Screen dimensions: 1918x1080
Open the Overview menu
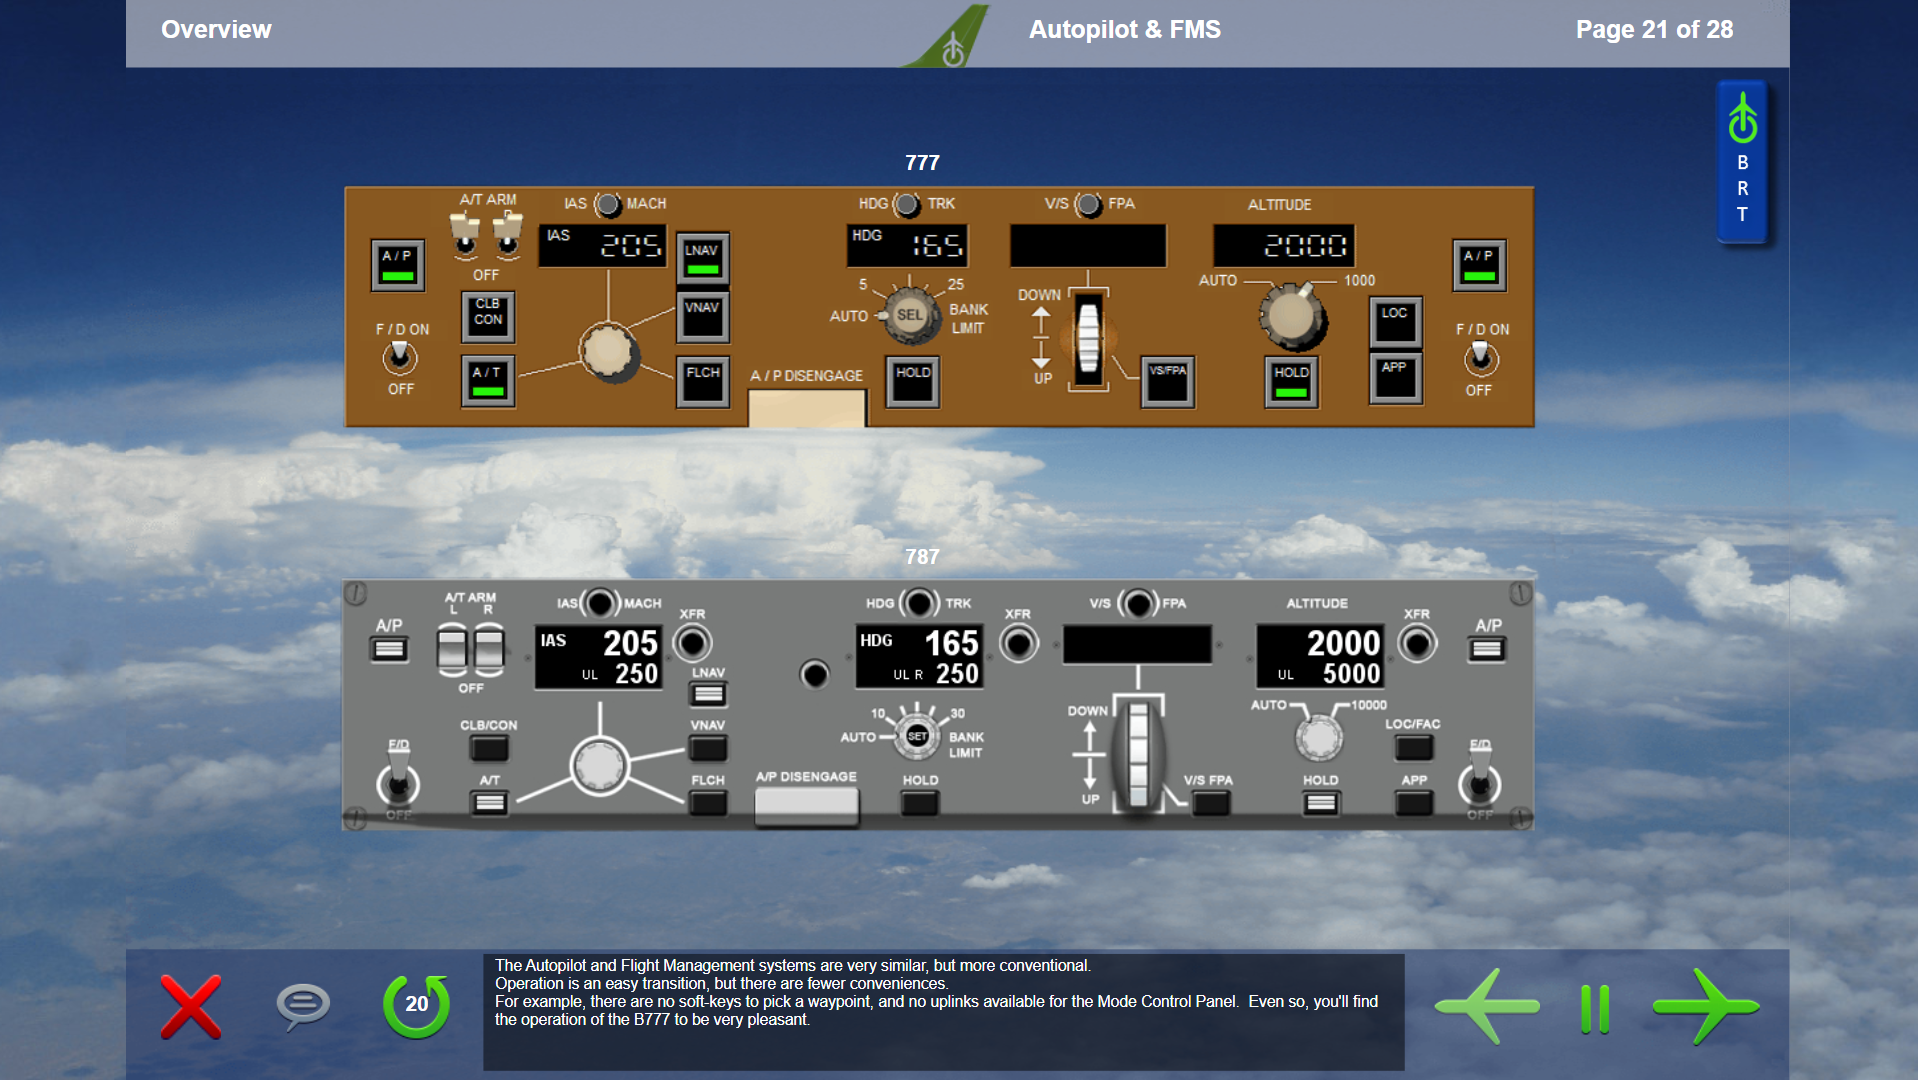pos(216,30)
